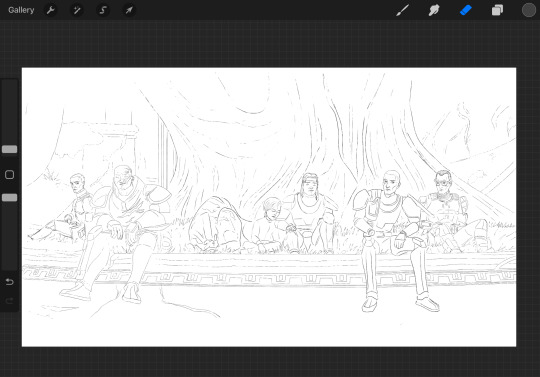The image size is (540, 377).
Task: Activate the Selection S-shaped tool
Action: pos(103,10)
